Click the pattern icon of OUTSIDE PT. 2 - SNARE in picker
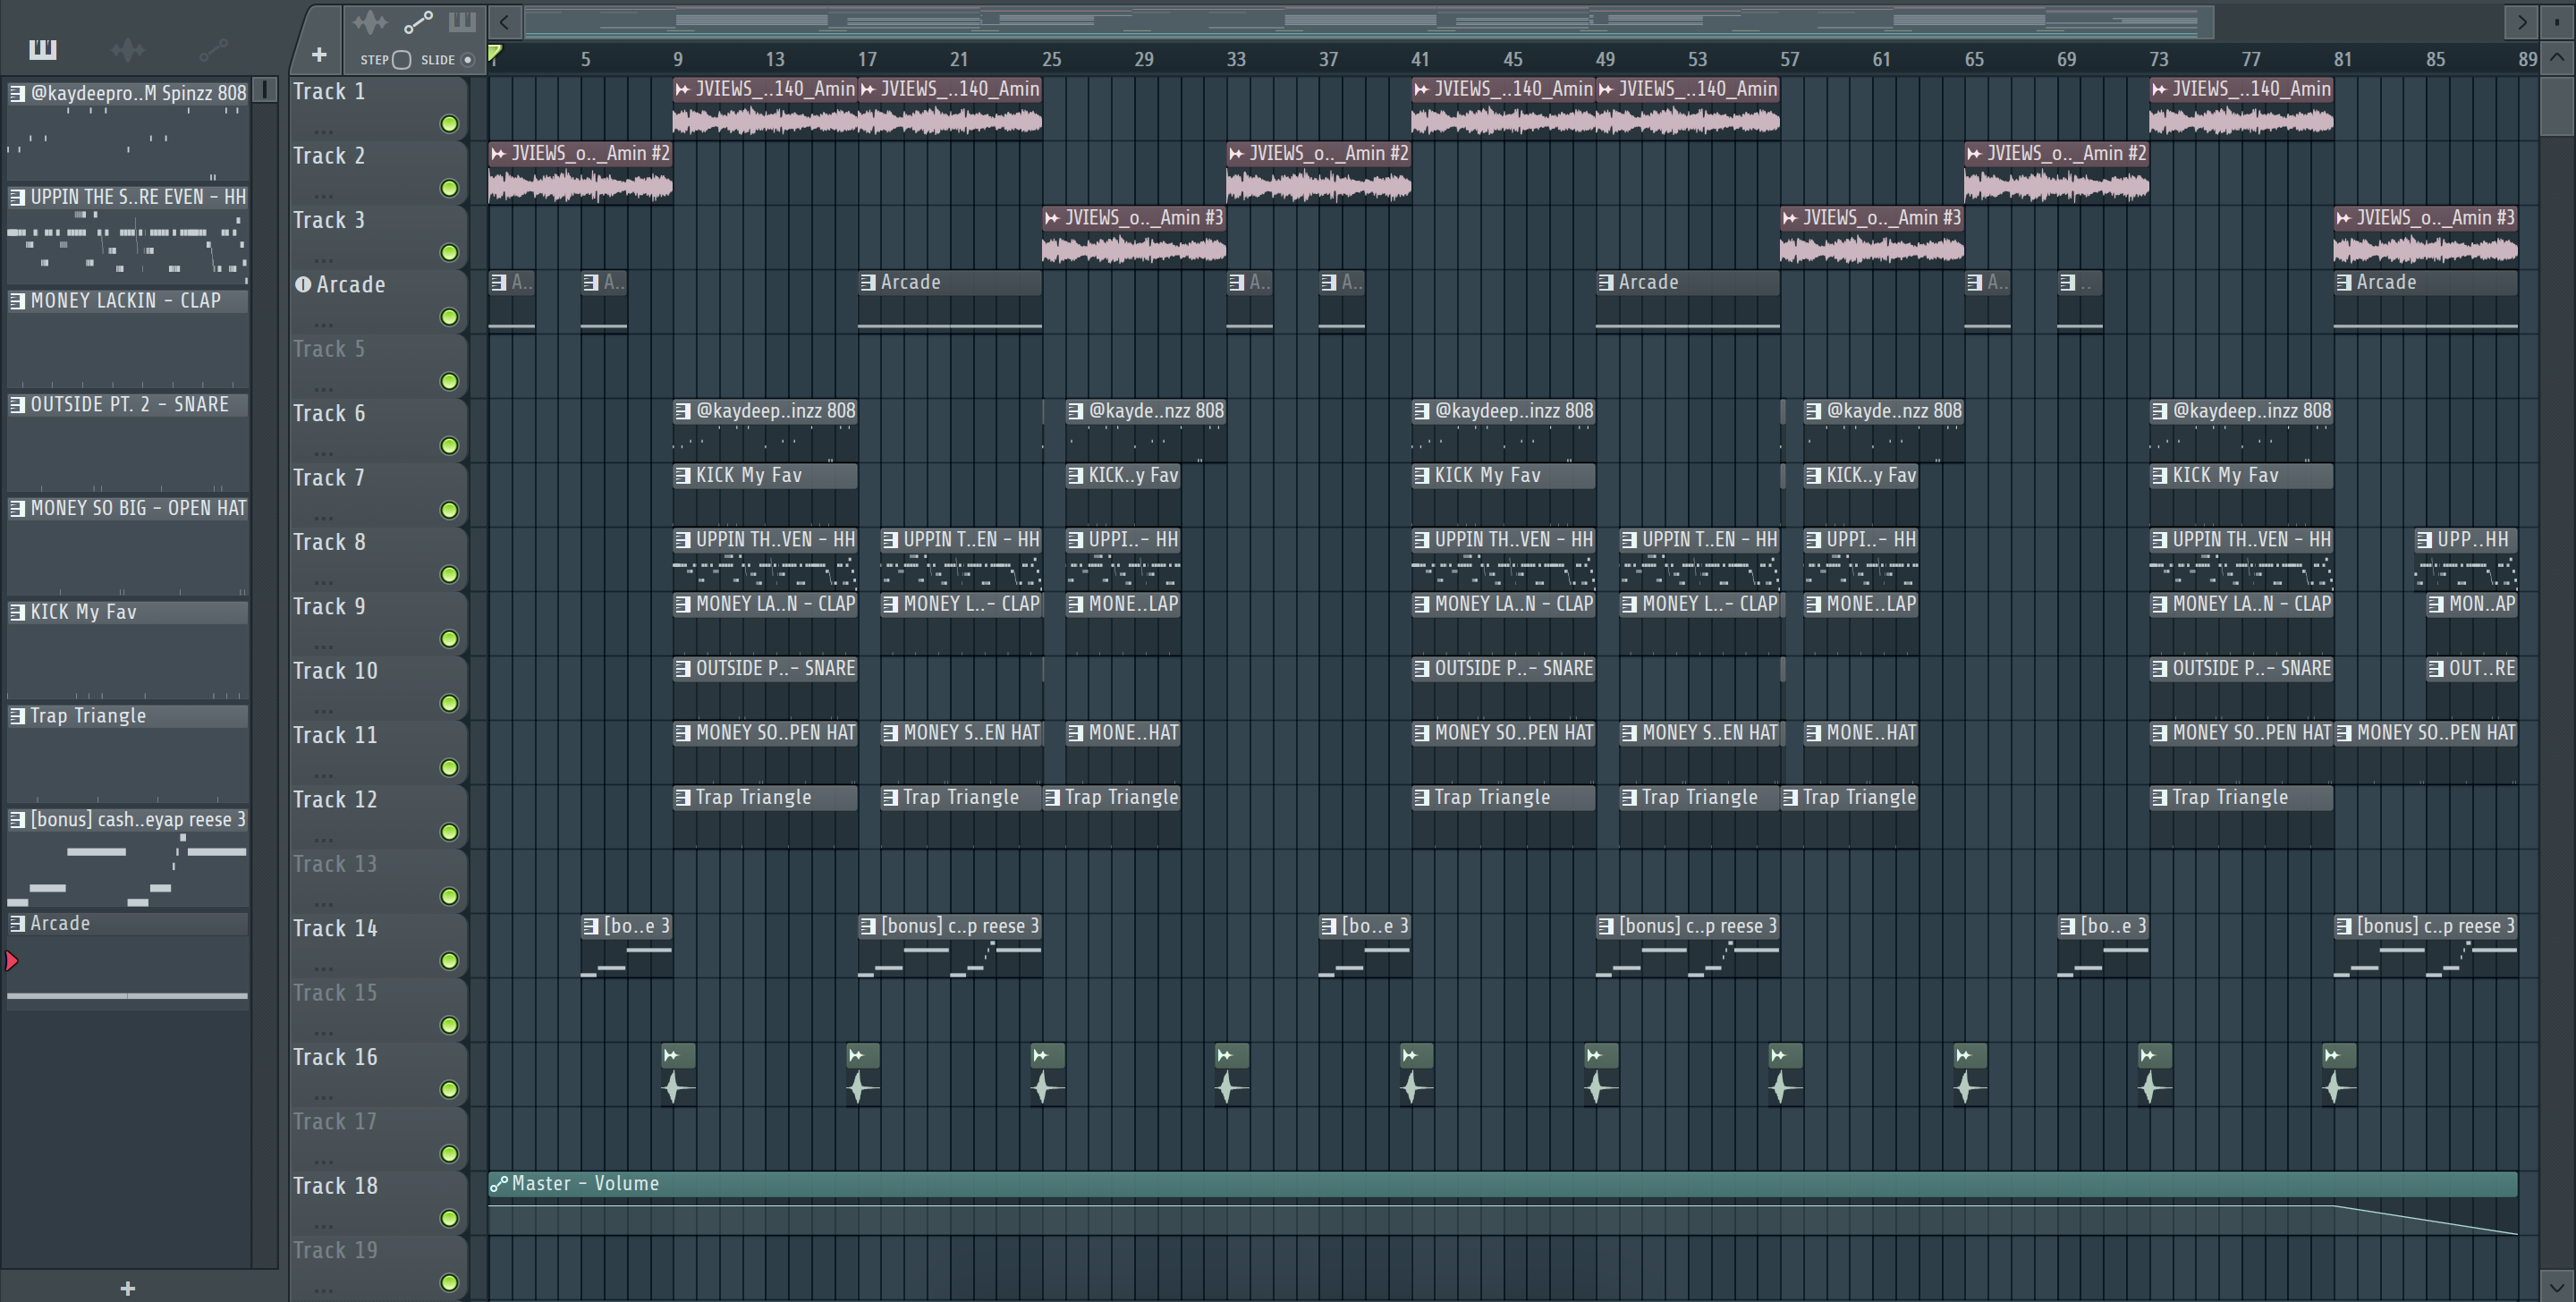The width and height of the screenshot is (2576, 1302). [17, 404]
